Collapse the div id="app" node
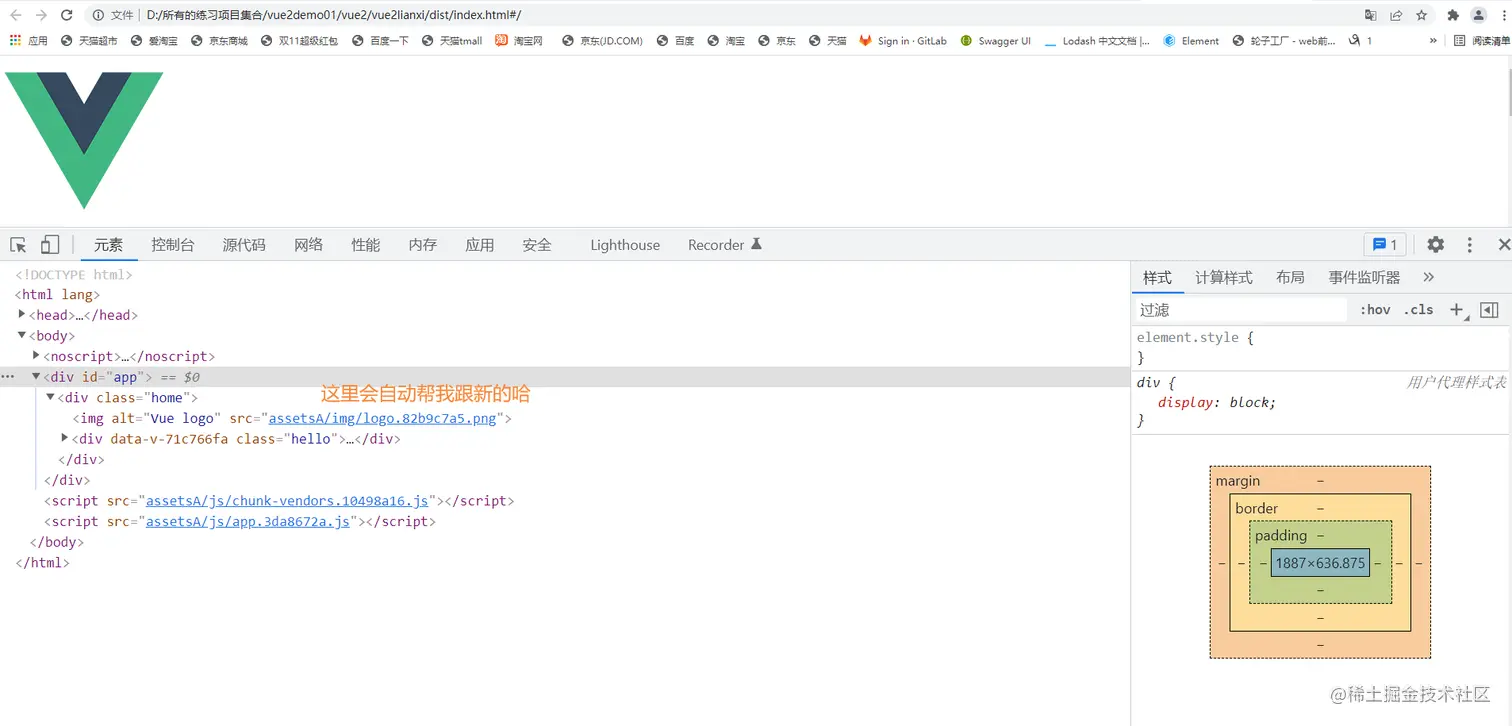This screenshot has height=726, width=1512. click(x=36, y=376)
